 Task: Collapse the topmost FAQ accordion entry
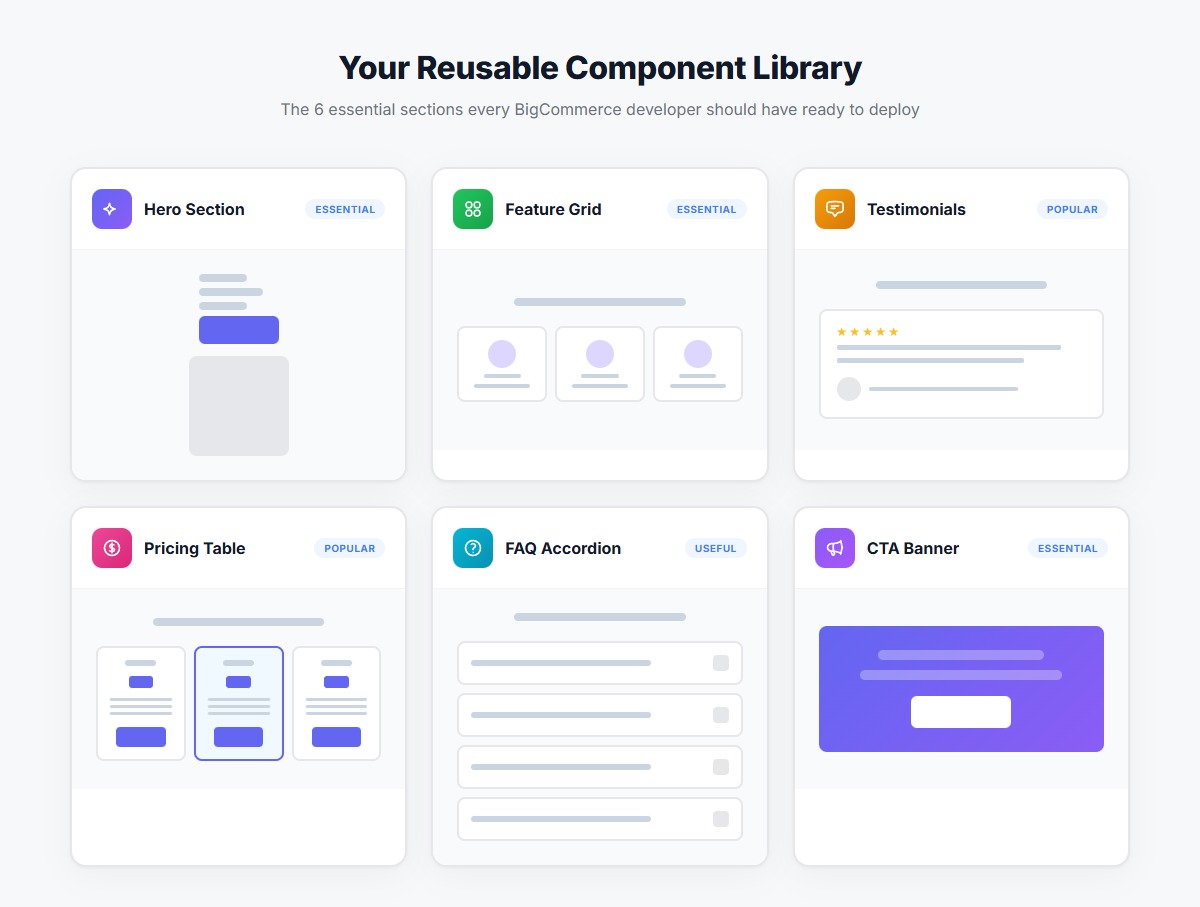[x=599, y=663]
